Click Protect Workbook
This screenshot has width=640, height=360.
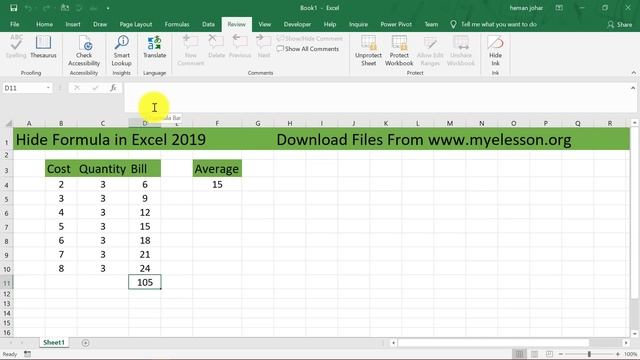click(399, 51)
